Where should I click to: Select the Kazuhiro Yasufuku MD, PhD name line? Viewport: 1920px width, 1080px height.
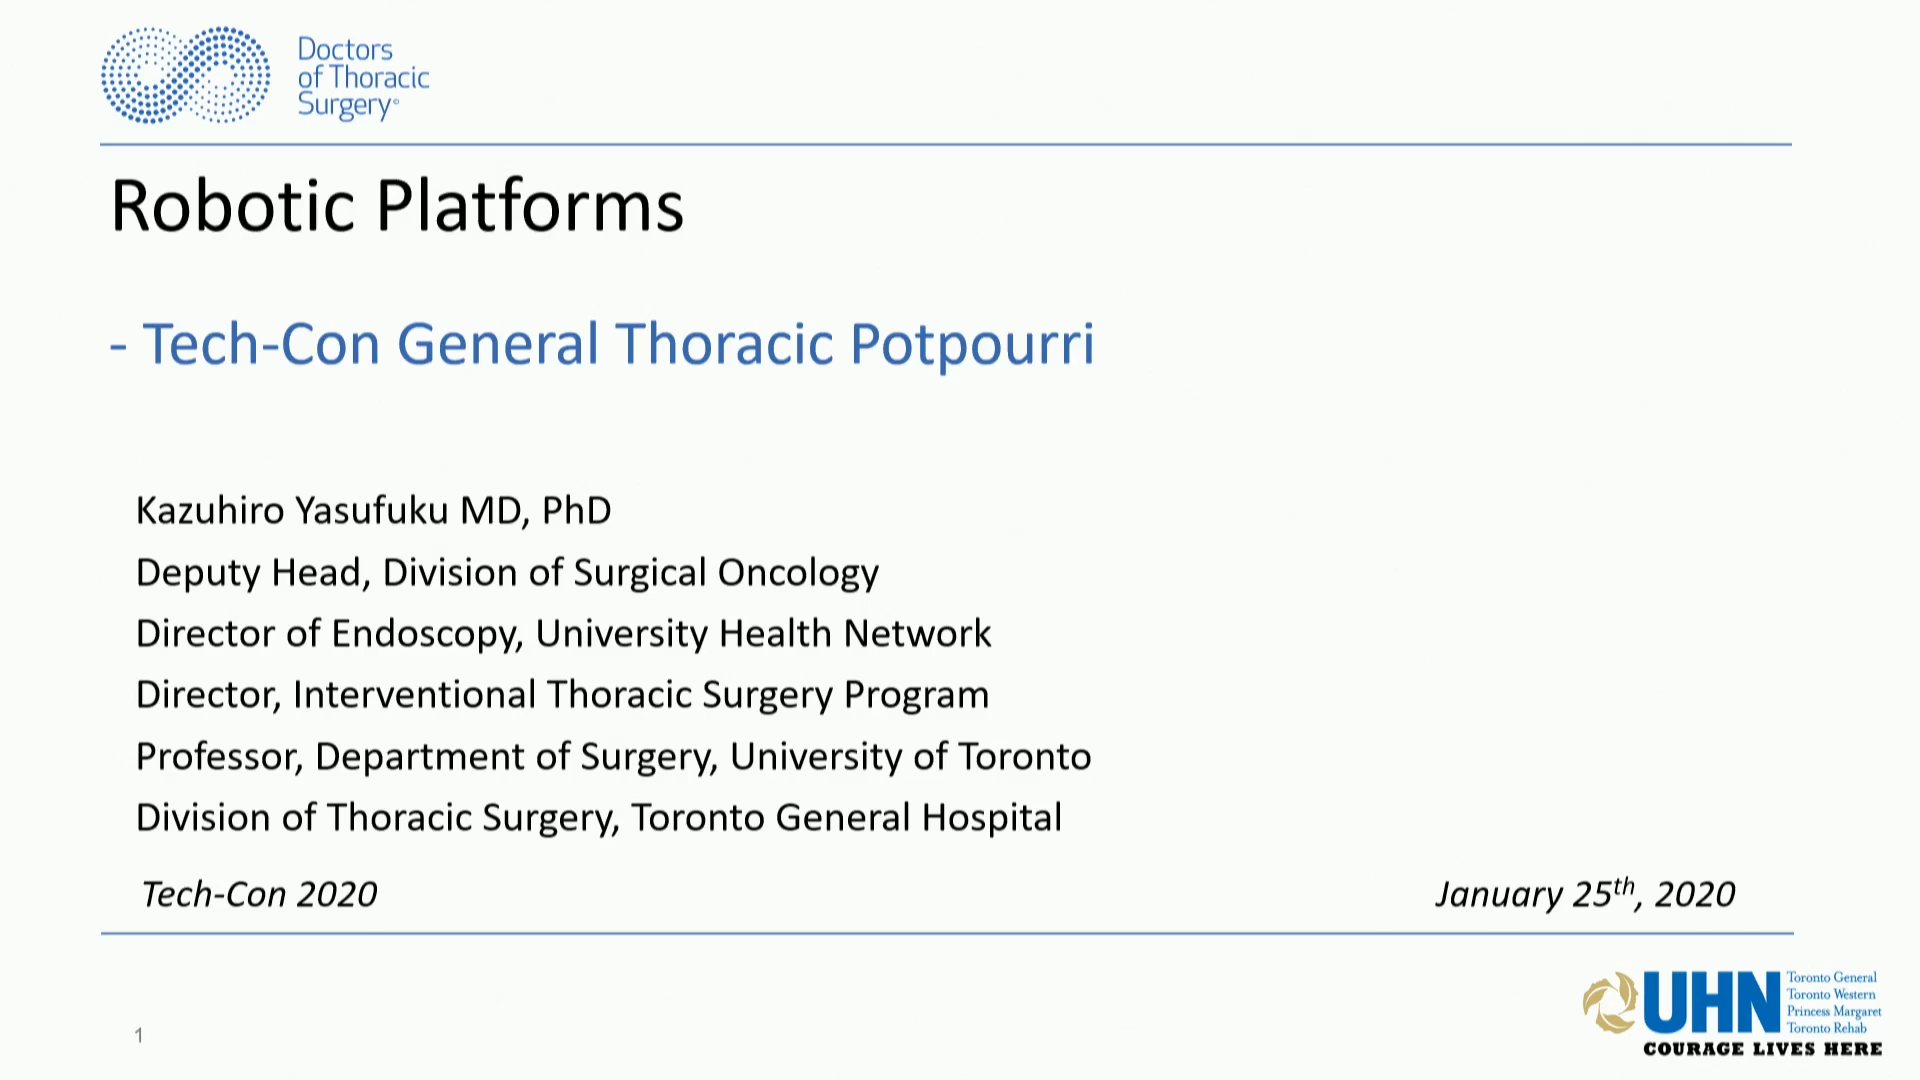pyautogui.click(x=373, y=511)
